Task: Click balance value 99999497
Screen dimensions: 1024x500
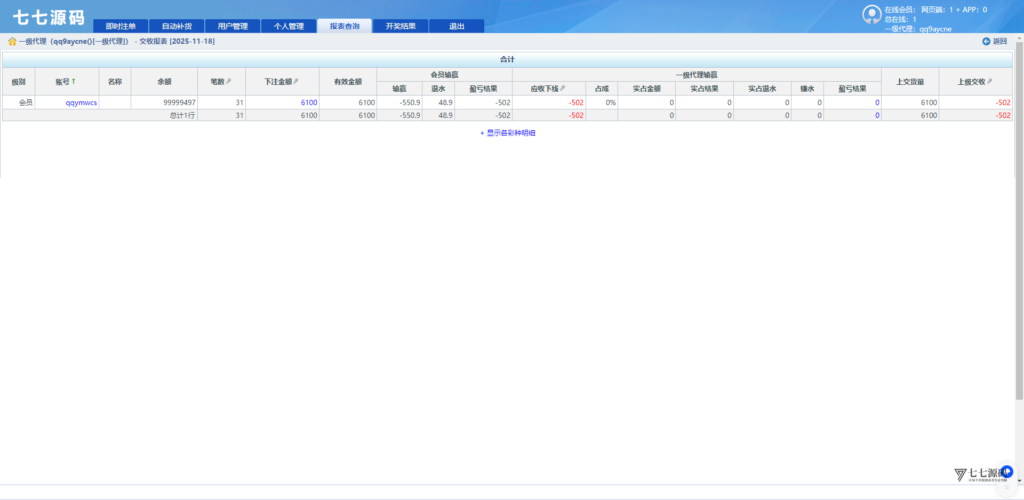Action: point(180,102)
